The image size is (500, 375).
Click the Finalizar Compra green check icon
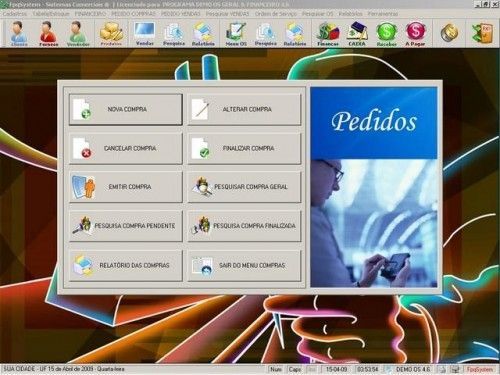(x=201, y=148)
